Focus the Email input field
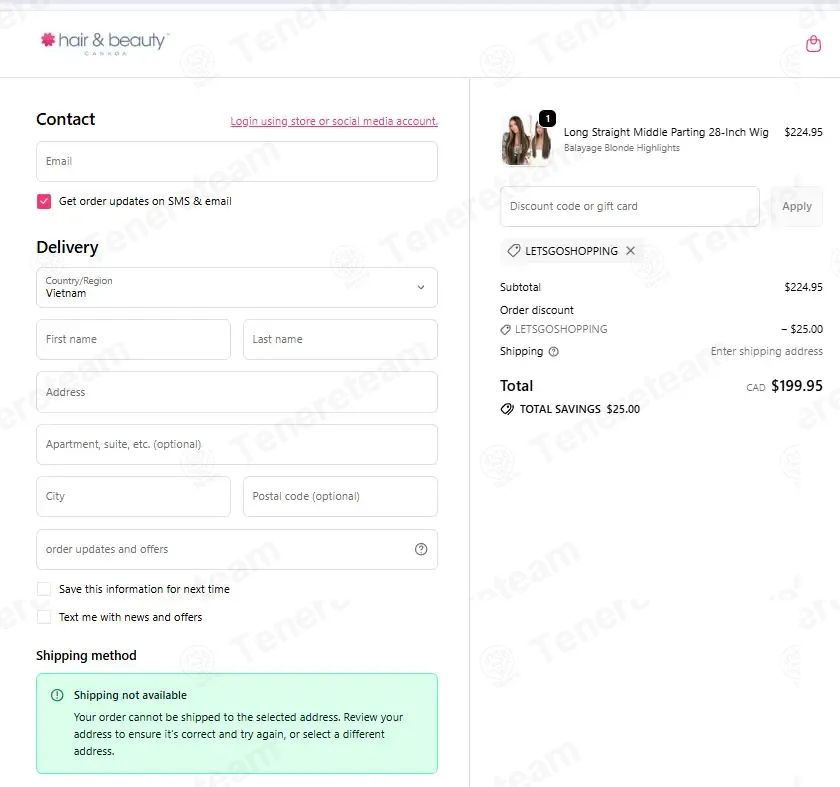Image resolution: width=840 pixels, height=787 pixels. [237, 162]
